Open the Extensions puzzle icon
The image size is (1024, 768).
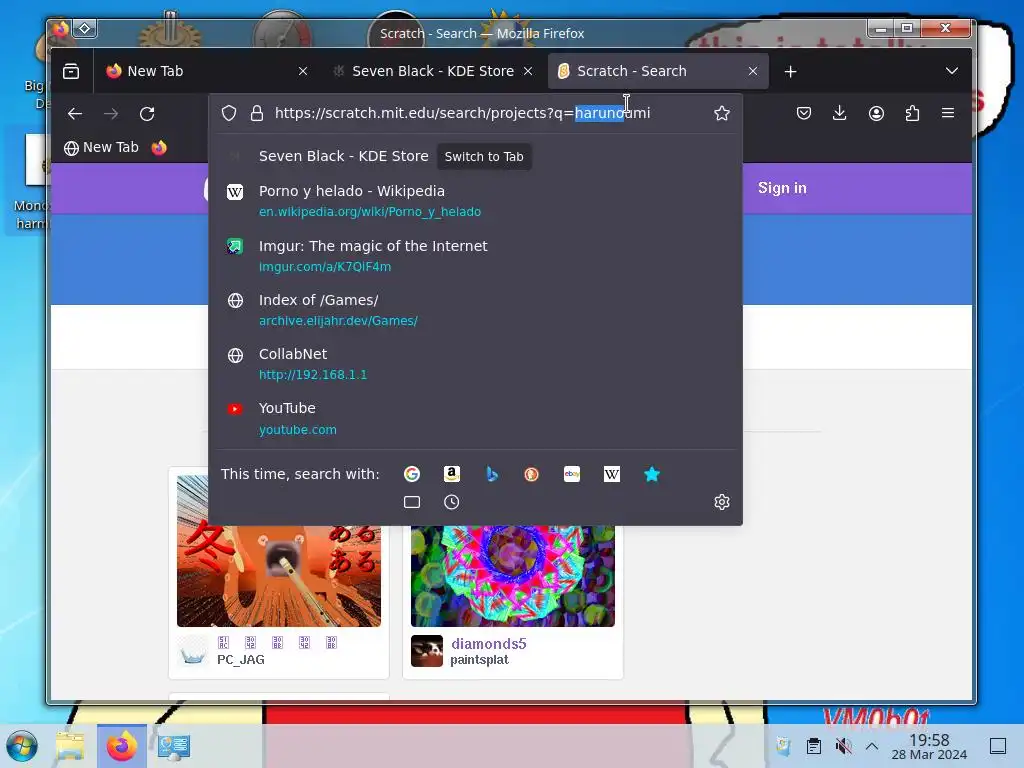click(912, 113)
